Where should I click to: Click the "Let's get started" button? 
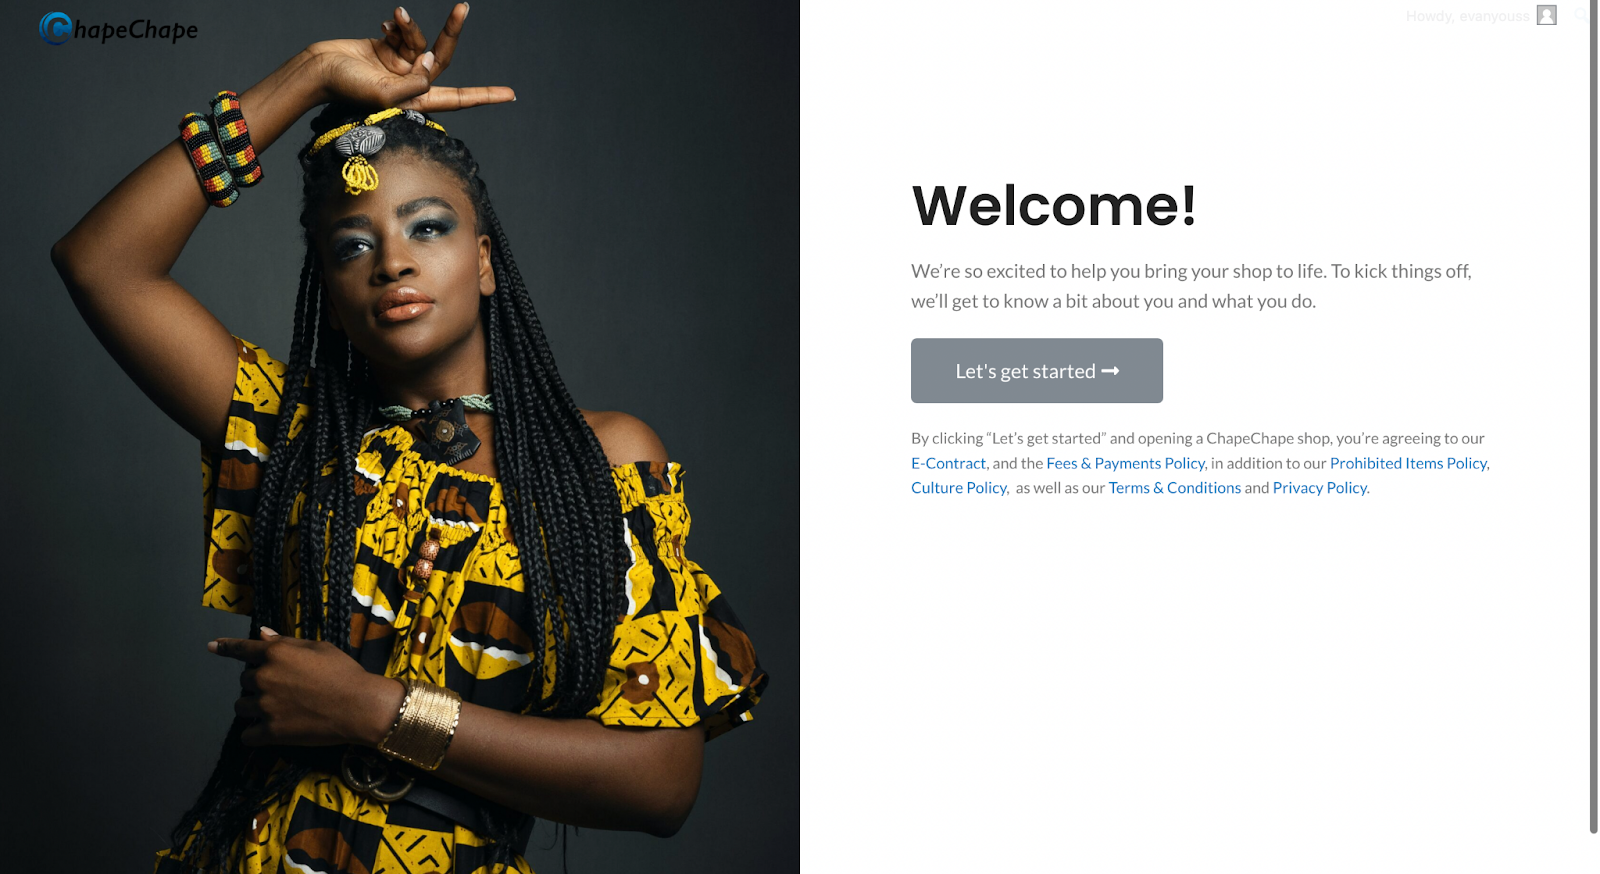1036,371
